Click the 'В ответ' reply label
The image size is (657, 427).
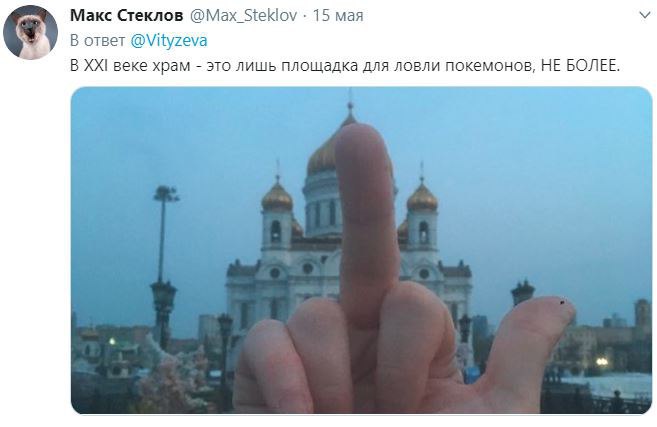tap(98, 41)
